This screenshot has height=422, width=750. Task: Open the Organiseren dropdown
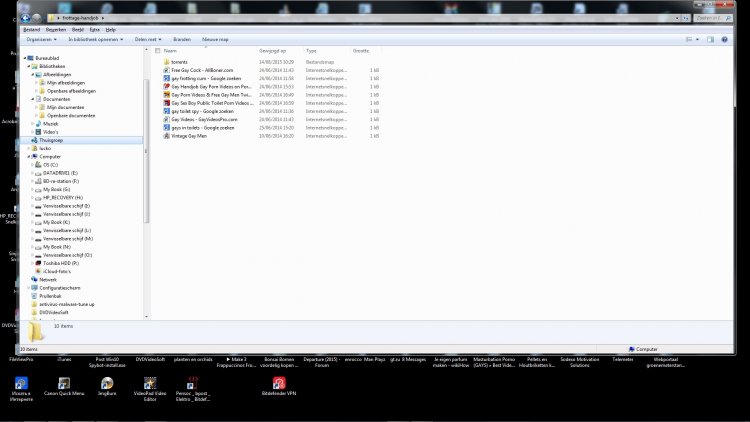[42, 40]
